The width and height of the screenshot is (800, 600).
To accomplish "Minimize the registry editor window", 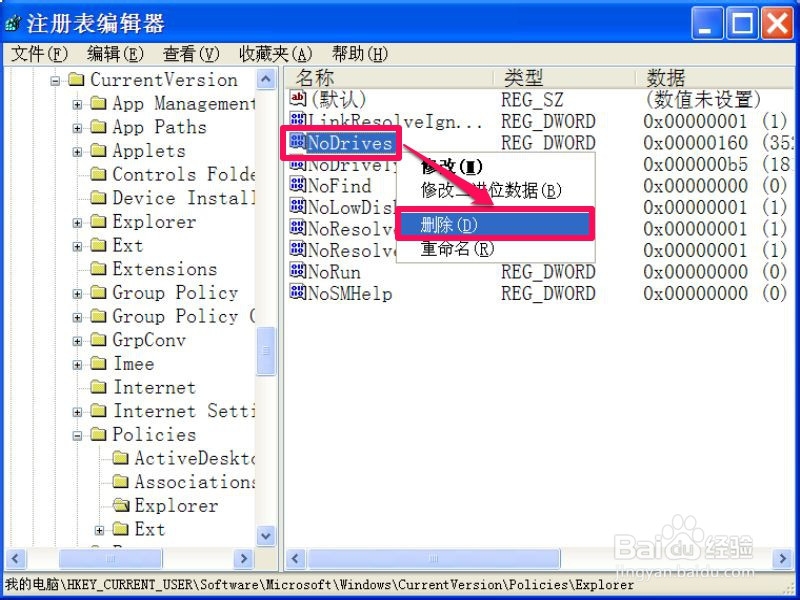I will tap(707, 23).
